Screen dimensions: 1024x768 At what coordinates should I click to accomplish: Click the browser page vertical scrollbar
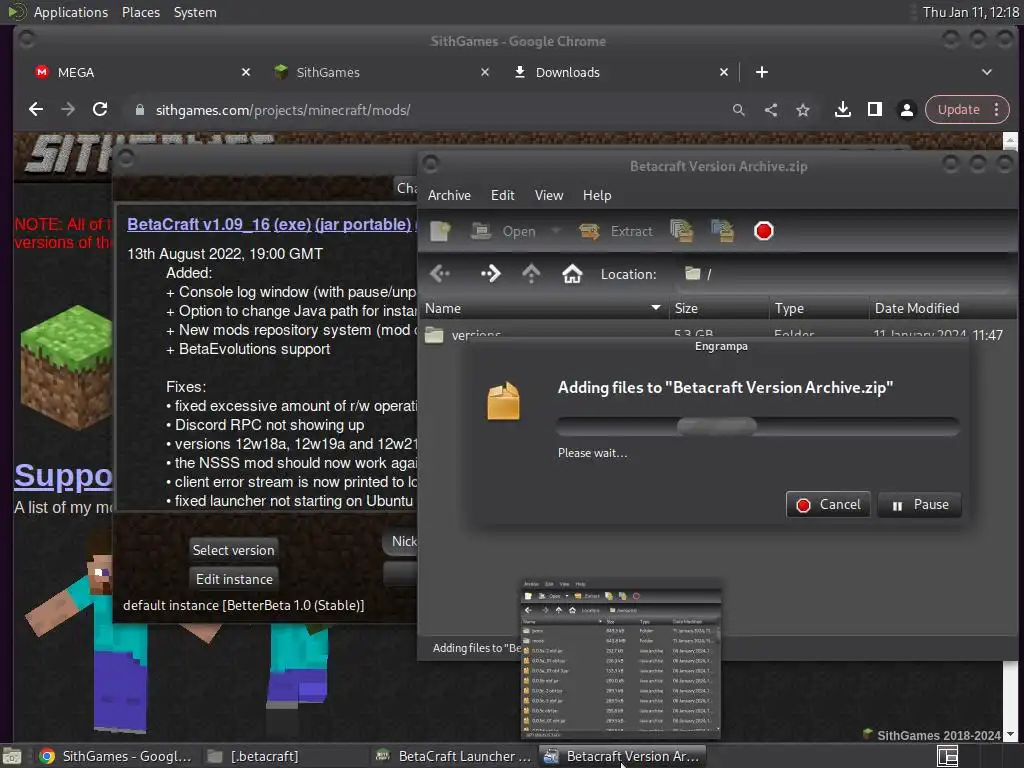[1010, 438]
